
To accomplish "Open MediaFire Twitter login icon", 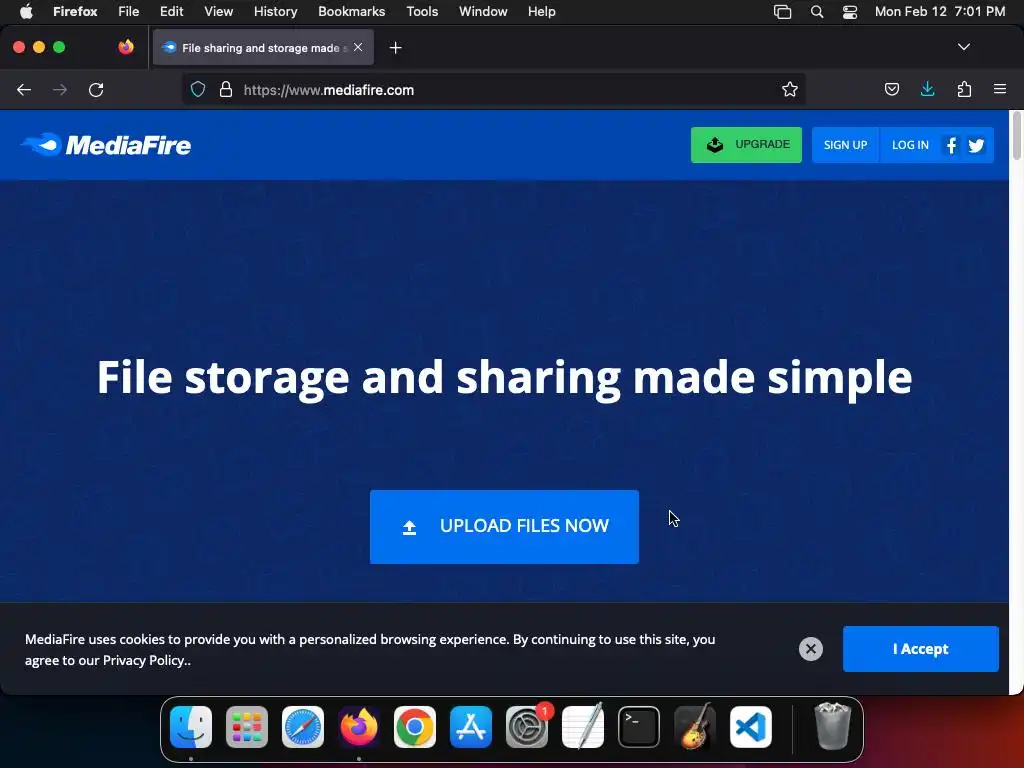I will click(976, 145).
